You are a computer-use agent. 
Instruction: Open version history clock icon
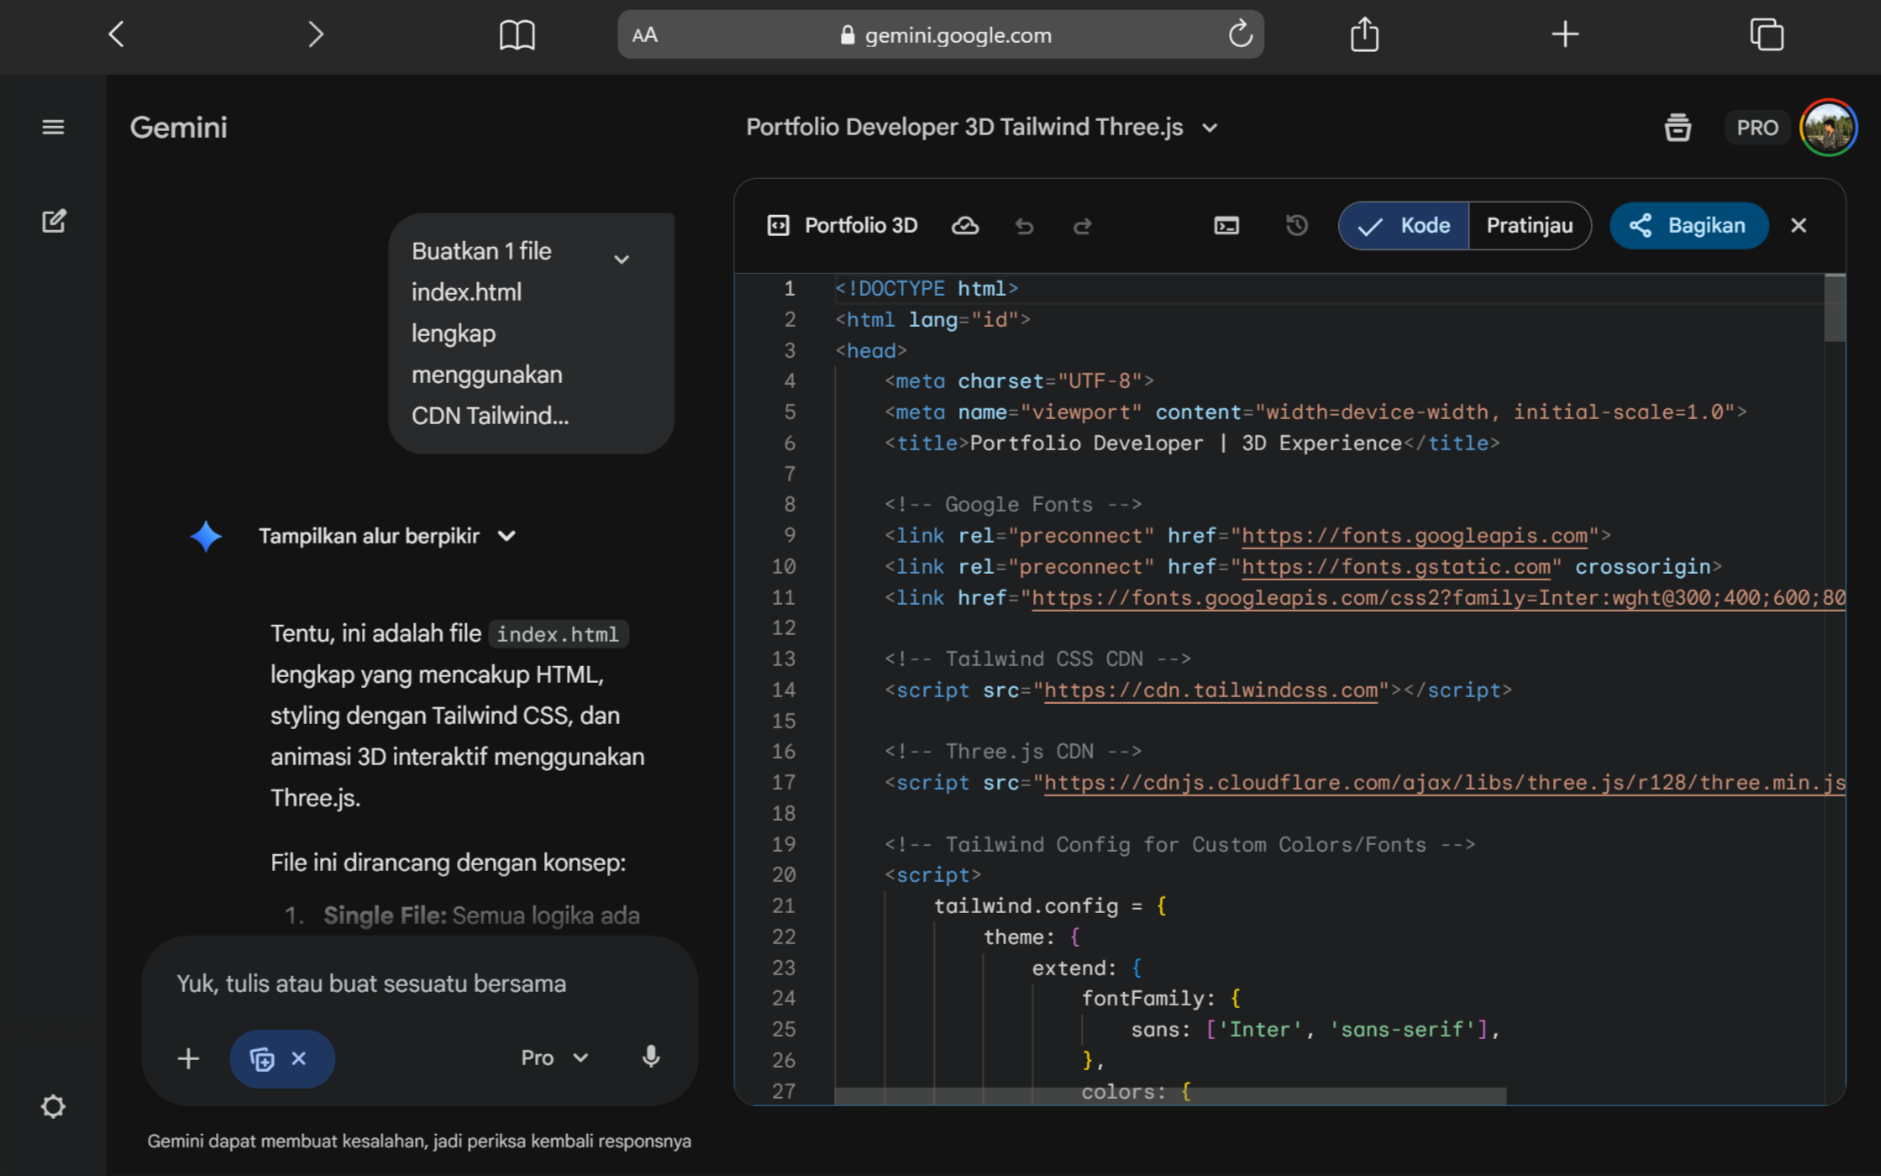(1296, 226)
